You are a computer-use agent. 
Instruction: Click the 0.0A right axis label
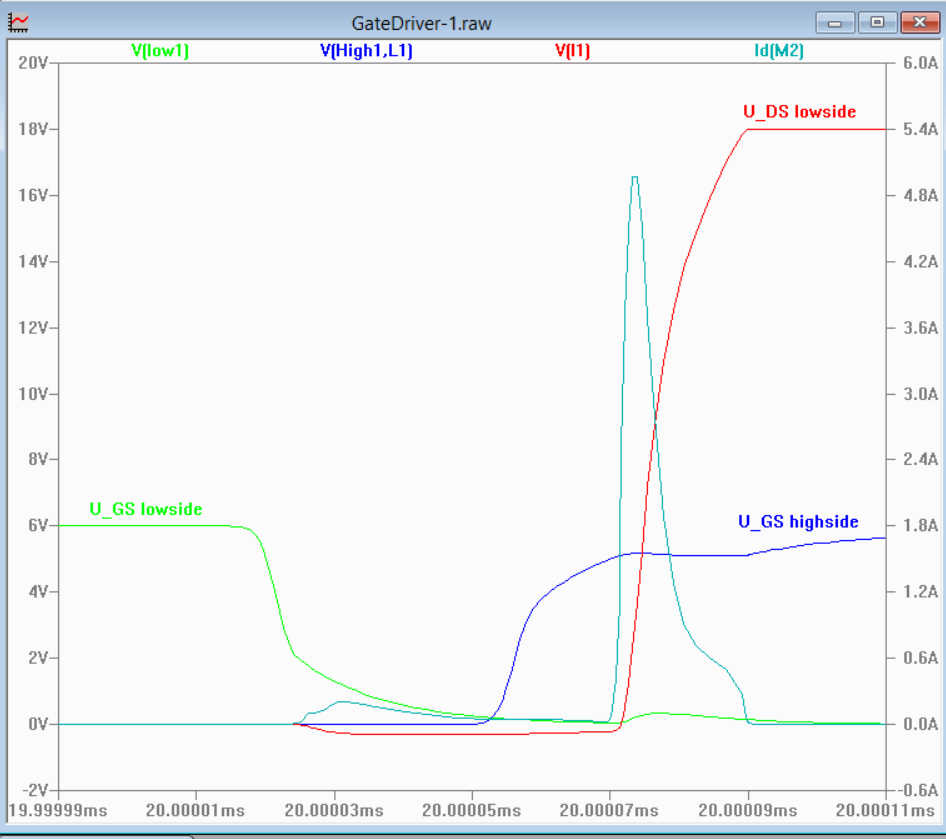[x=921, y=724]
